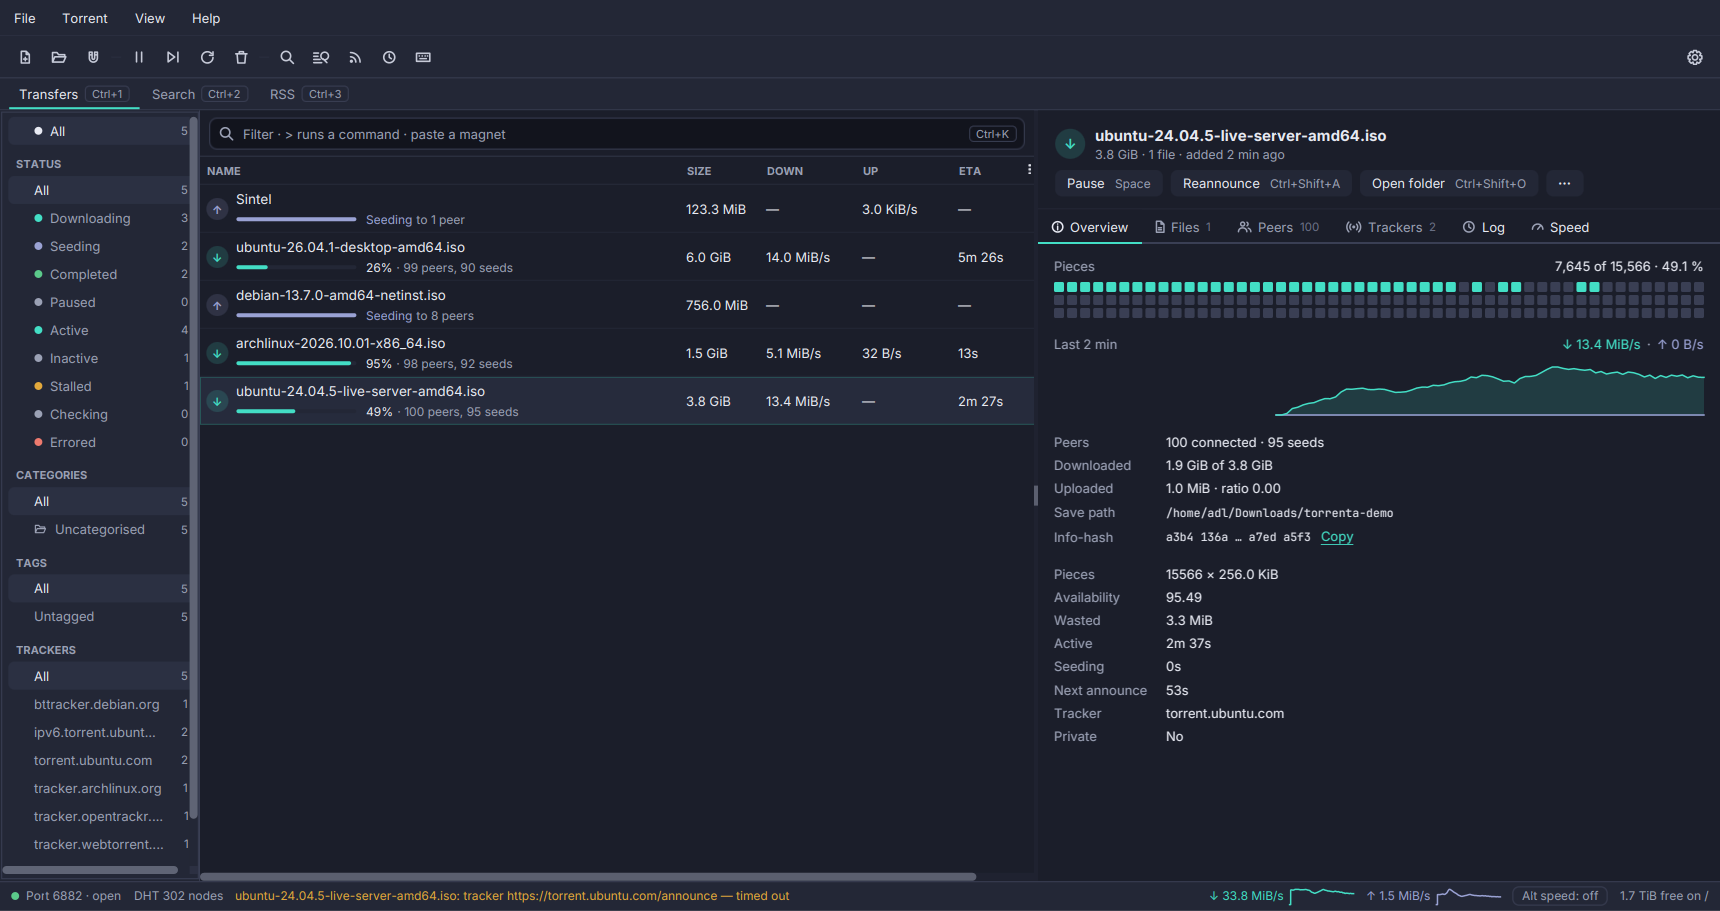The height and width of the screenshot is (911, 1720).
Task: Open the Trackers detail tab
Action: (1391, 227)
